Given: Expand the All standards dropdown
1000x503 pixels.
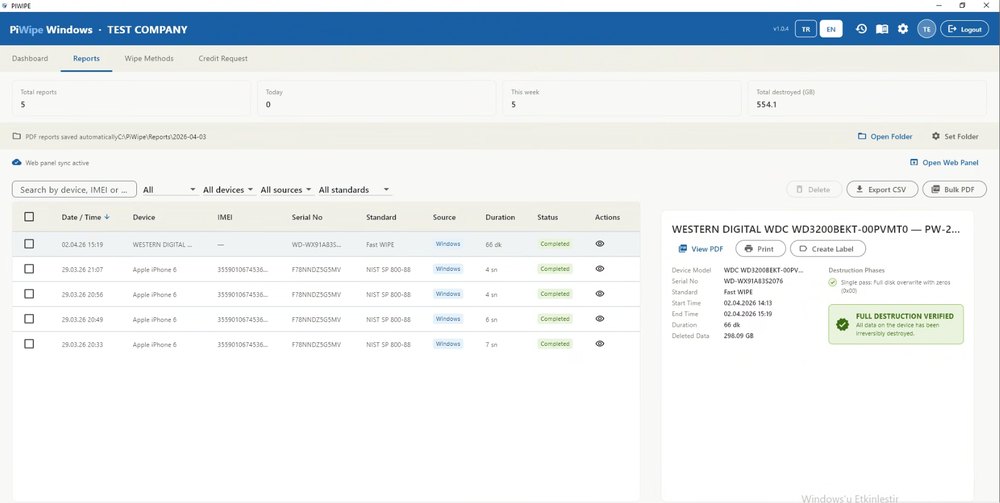Looking at the screenshot, I should click(x=354, y=189).
